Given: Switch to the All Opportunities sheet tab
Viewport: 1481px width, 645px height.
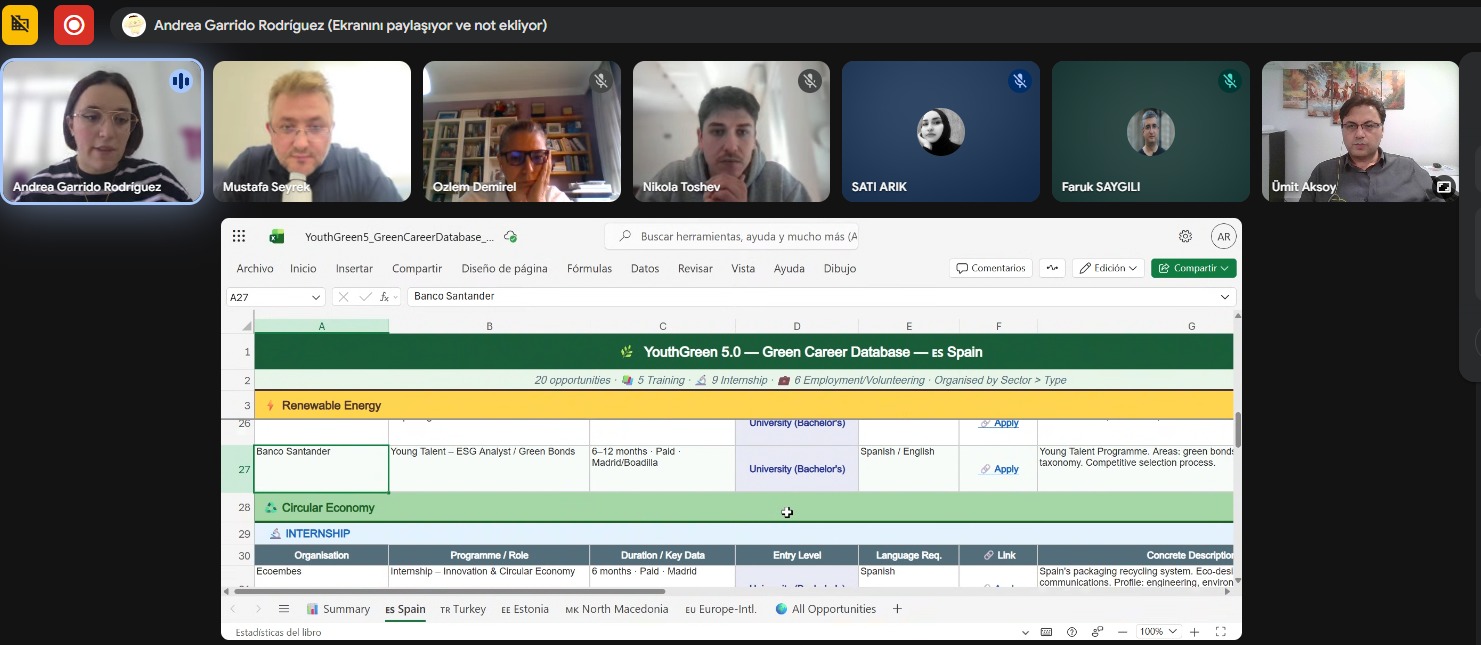Looking at the screenshot, I should pyautogui.click(x=825, y=609).
